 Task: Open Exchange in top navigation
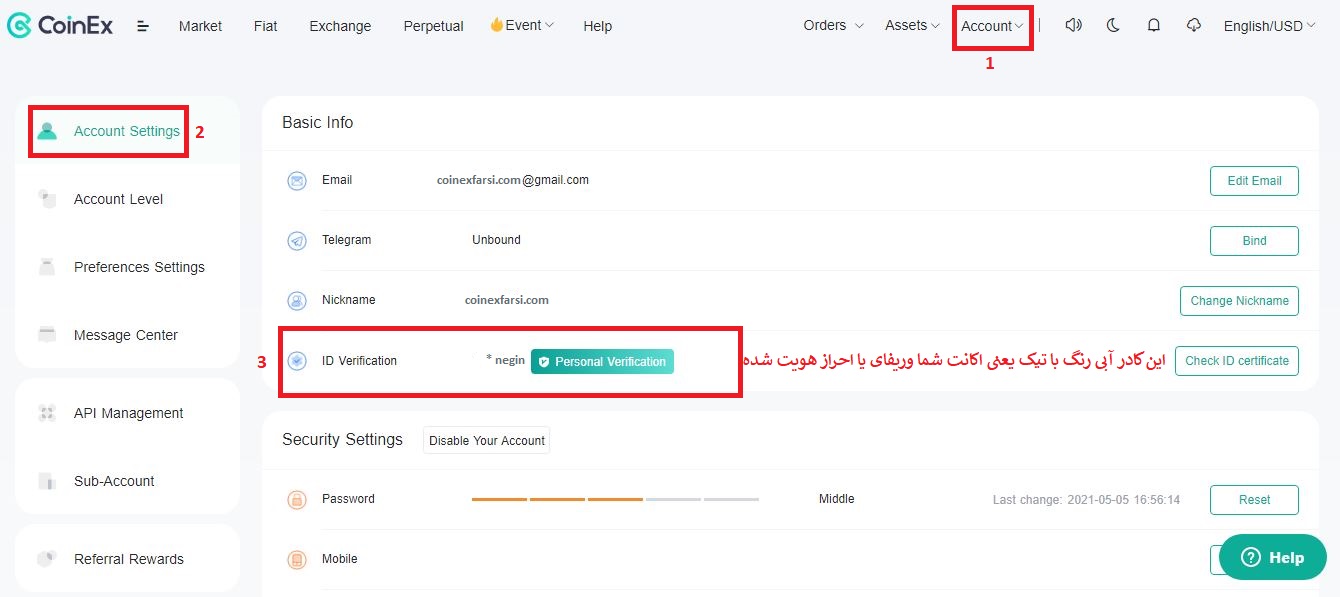tap(340, 26)
